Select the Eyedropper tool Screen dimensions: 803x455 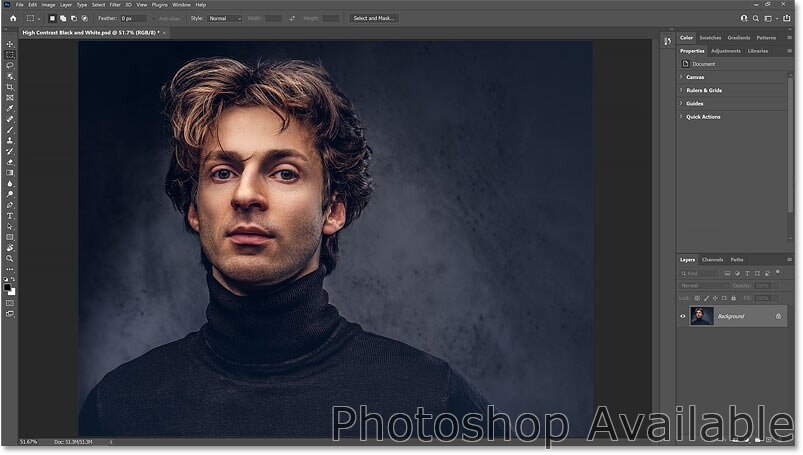click(10, 108)
